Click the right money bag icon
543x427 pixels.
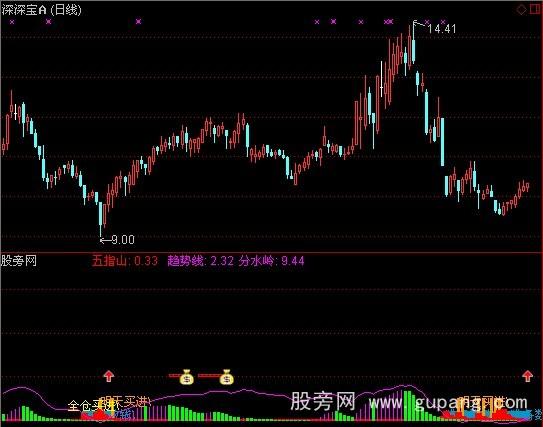coord(226,377)
